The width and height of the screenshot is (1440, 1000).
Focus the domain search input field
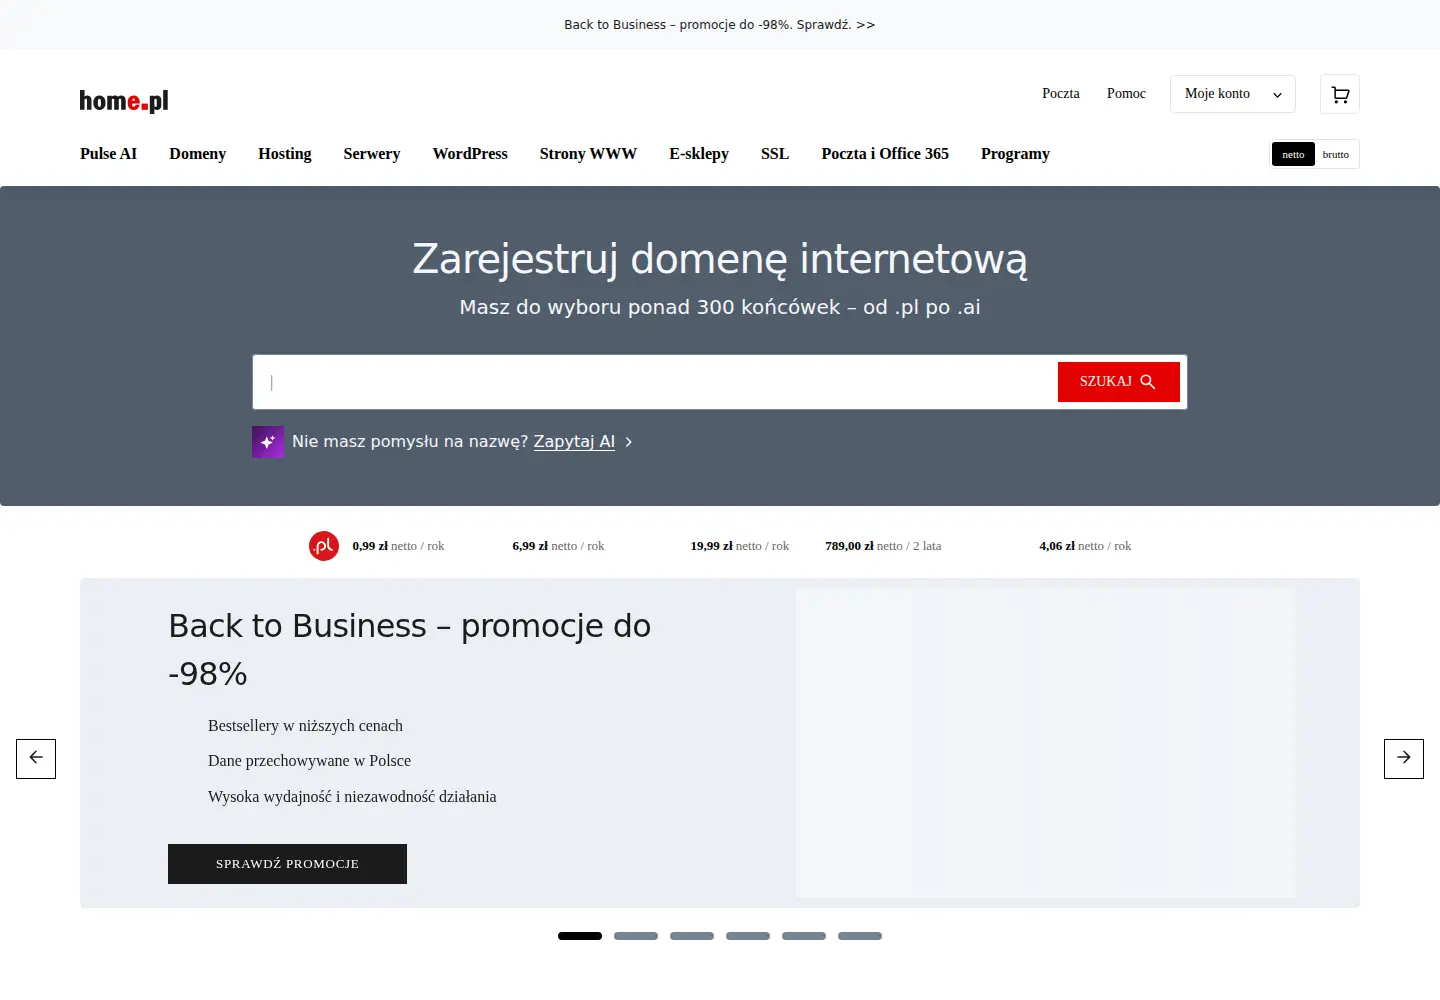(x=655, y=382)
